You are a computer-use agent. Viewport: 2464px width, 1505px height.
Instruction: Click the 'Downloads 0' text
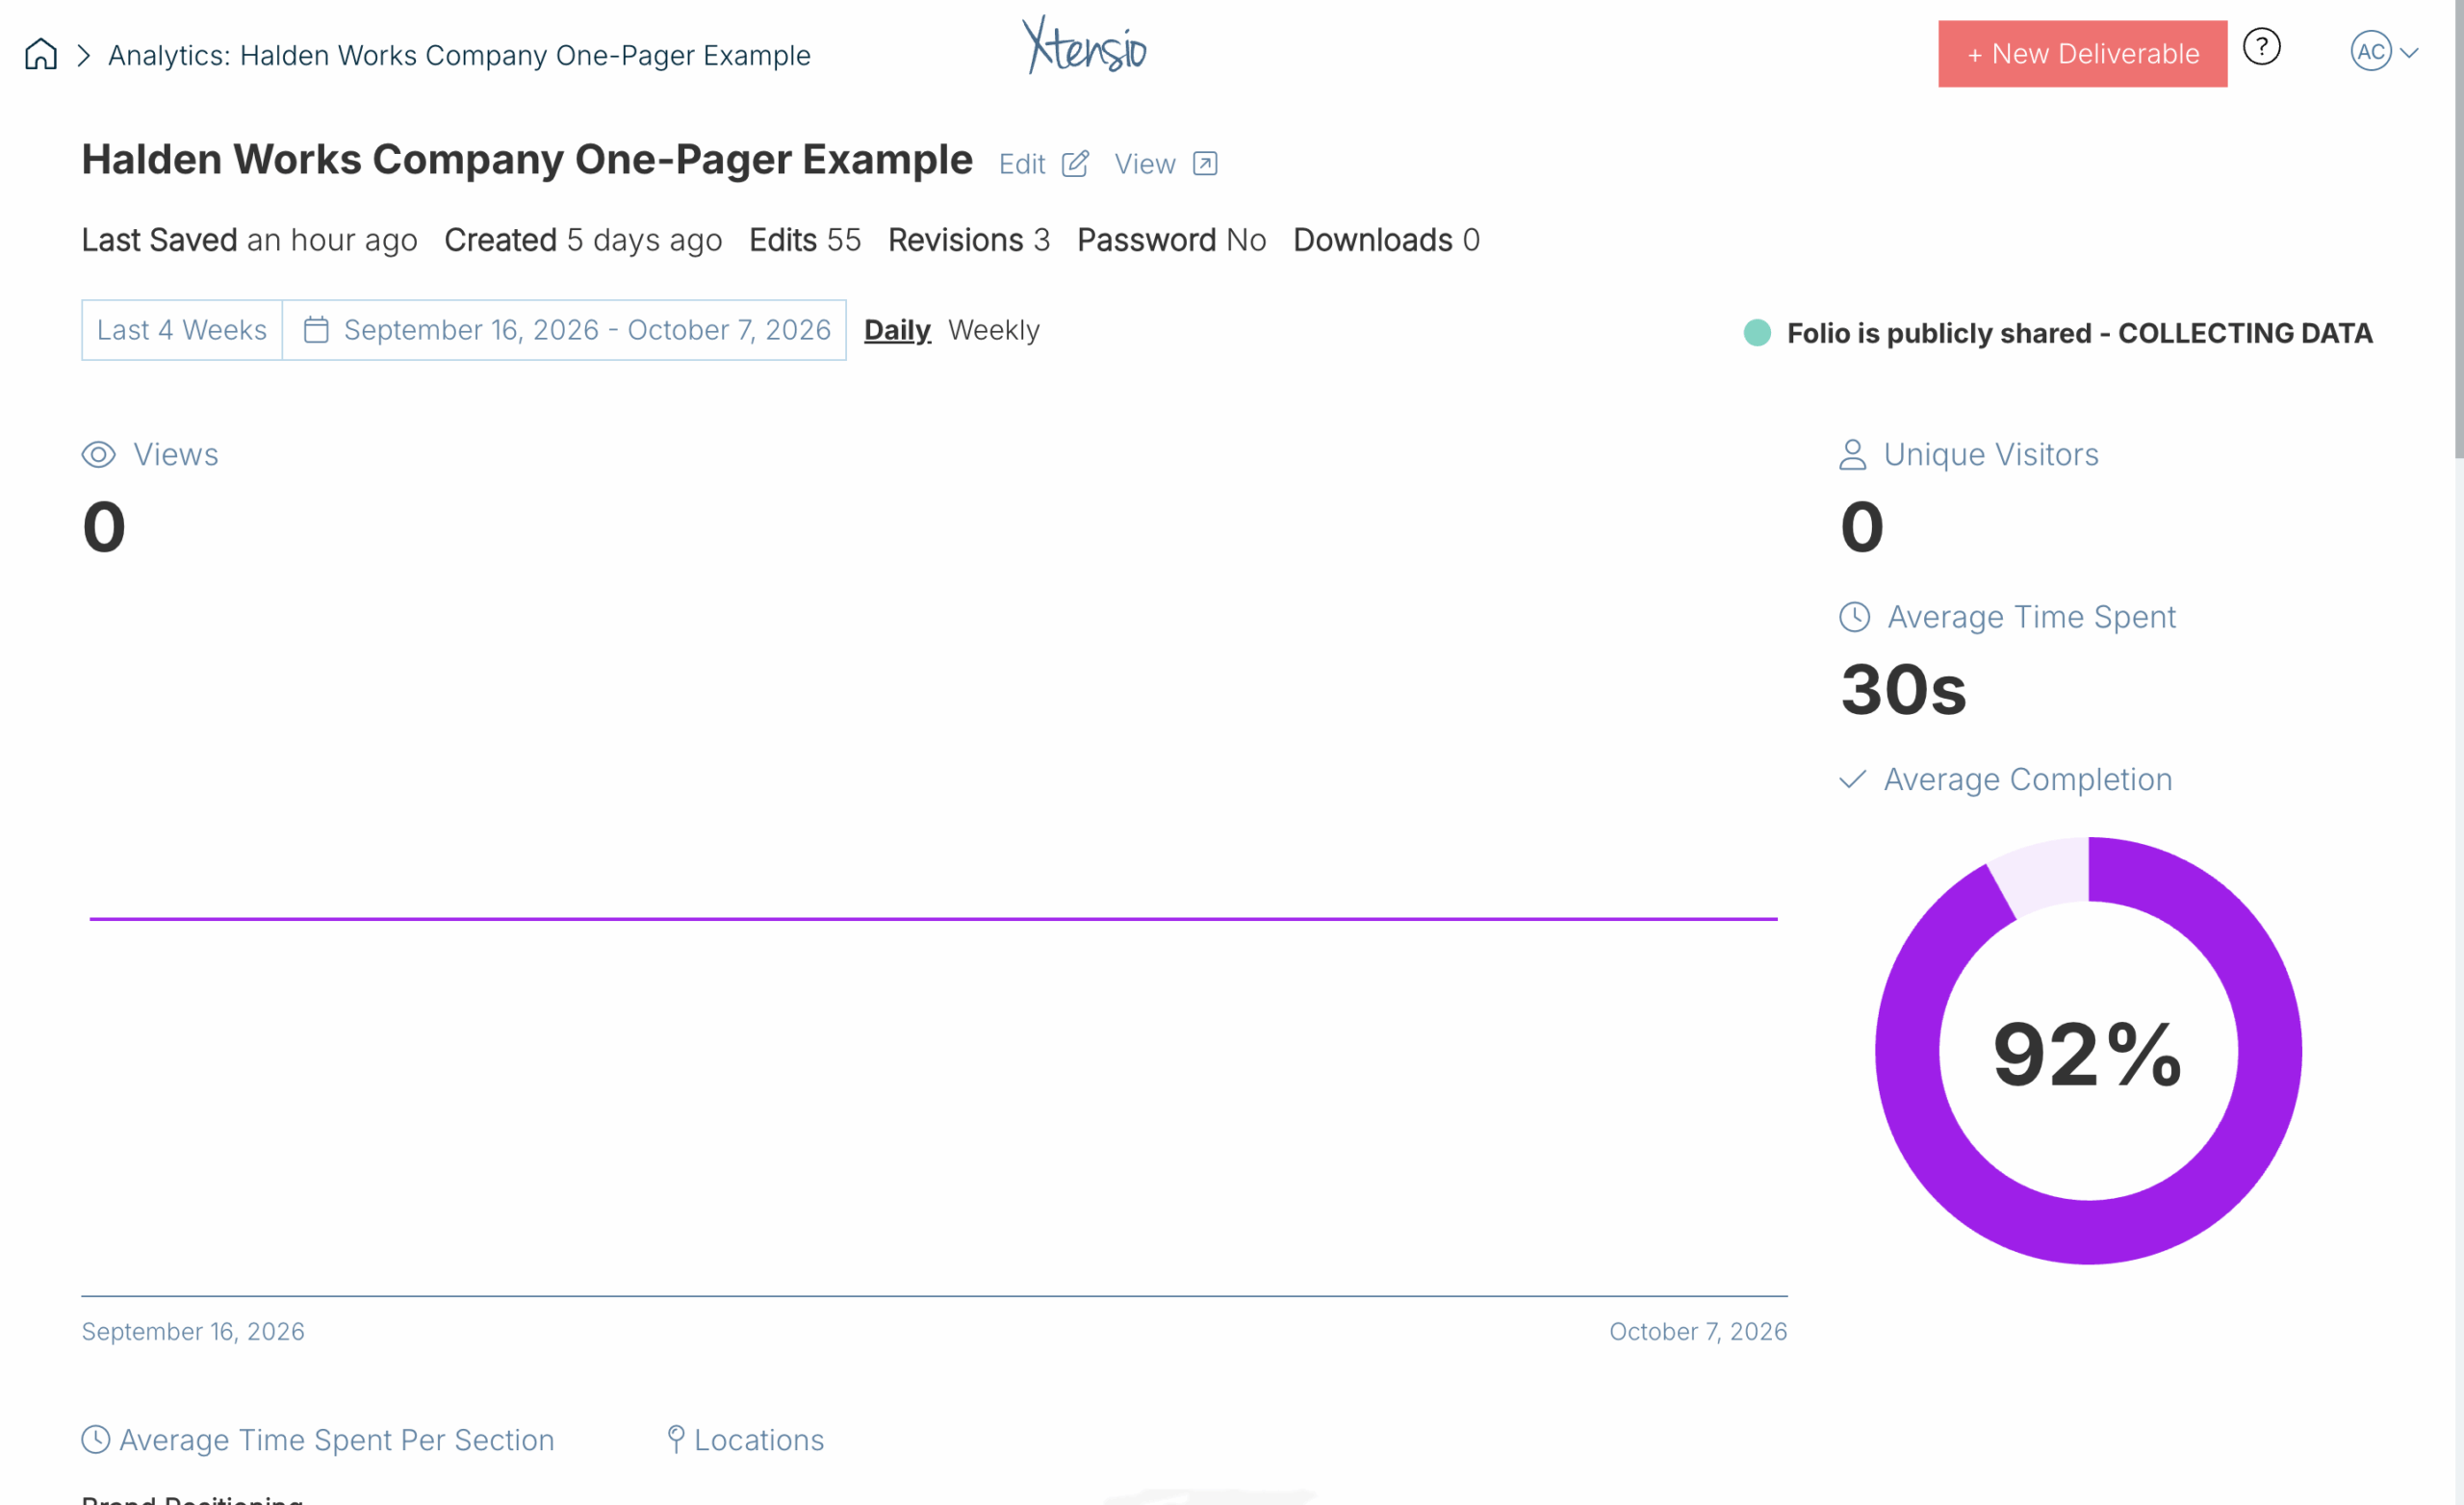1386,240
